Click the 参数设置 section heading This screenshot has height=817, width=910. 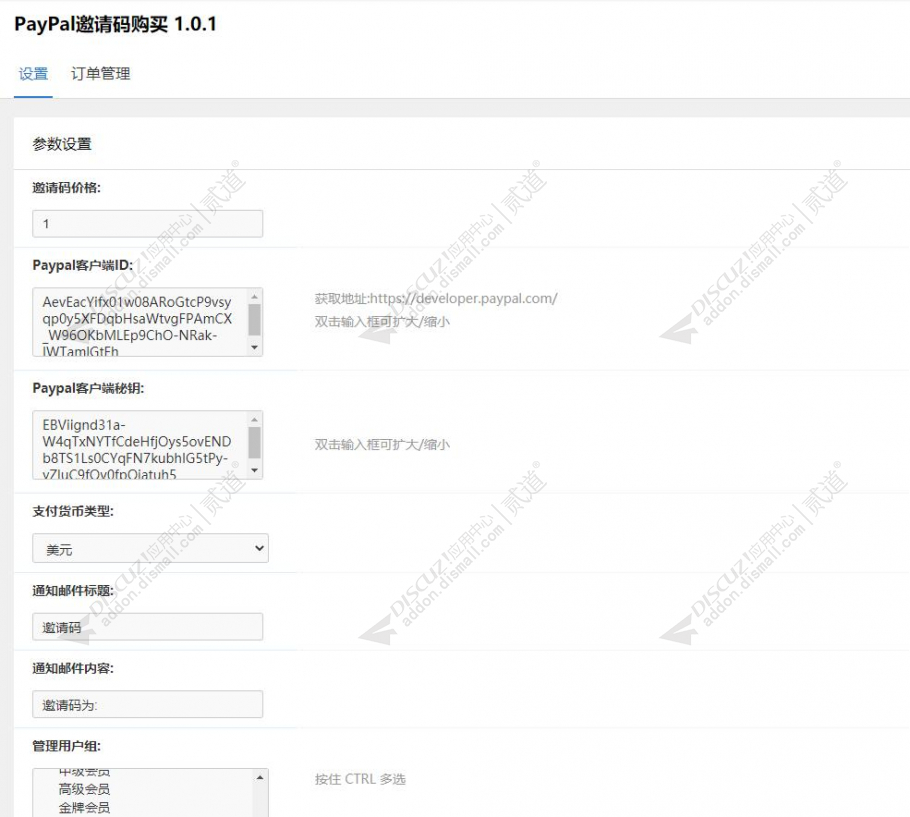(x=62, y=144)
